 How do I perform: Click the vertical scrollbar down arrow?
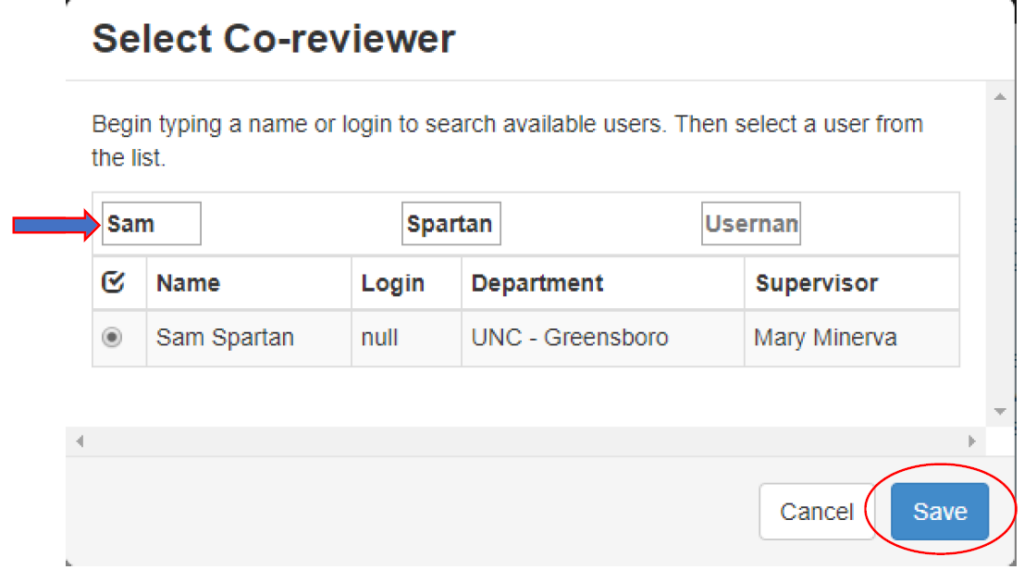(x=998, y=411)
